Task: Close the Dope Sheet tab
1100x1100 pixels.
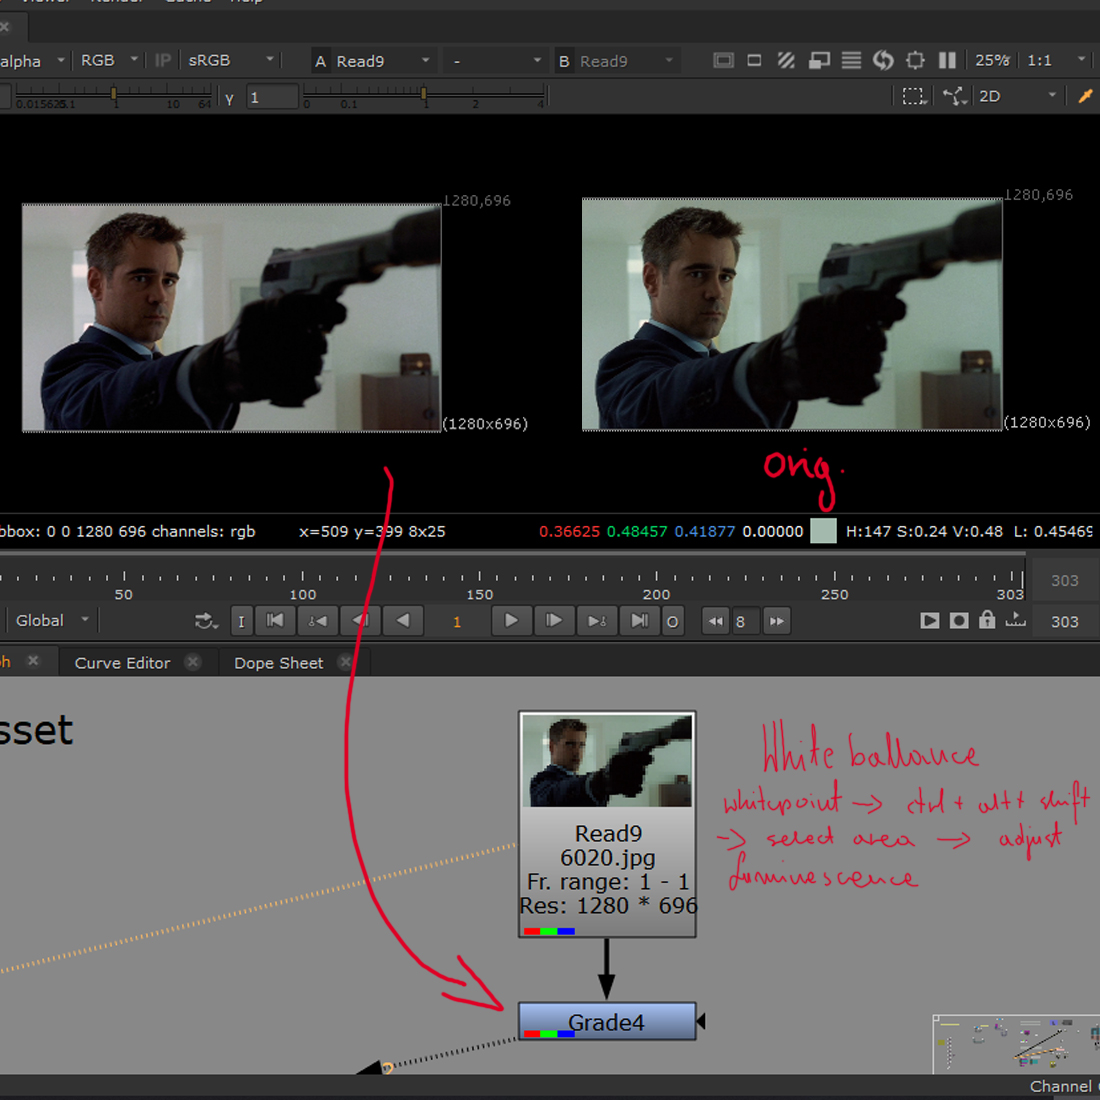Action: [345, 662]
